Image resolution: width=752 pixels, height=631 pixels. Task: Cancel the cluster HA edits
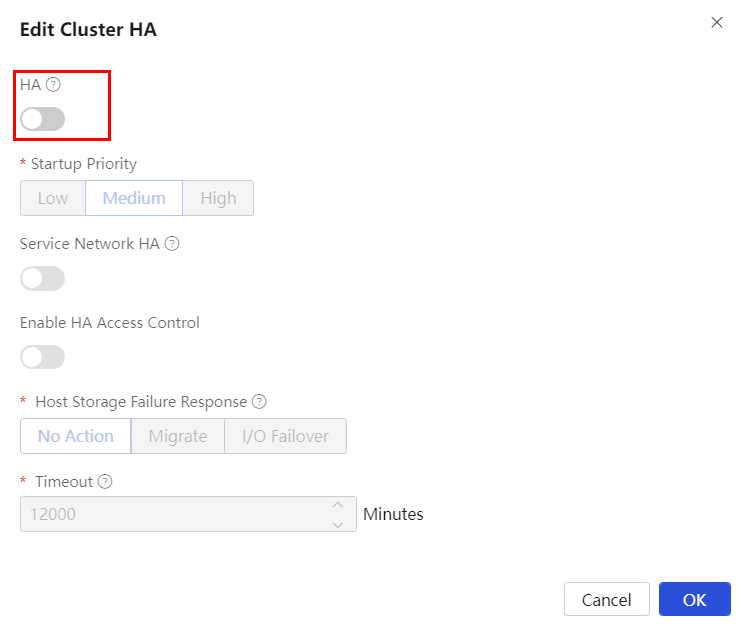click(x=607, y=599)
